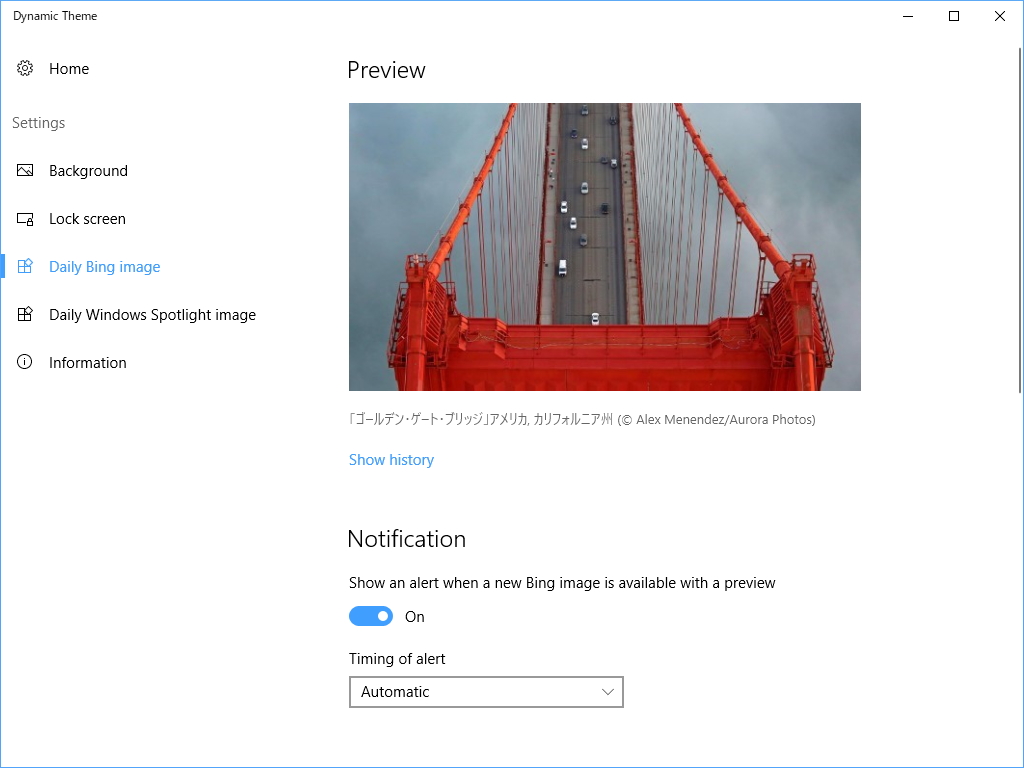Turn off the new Bing image alert toggle
Viewport: 1024px width, 768px height.
[x=371, y=616]
